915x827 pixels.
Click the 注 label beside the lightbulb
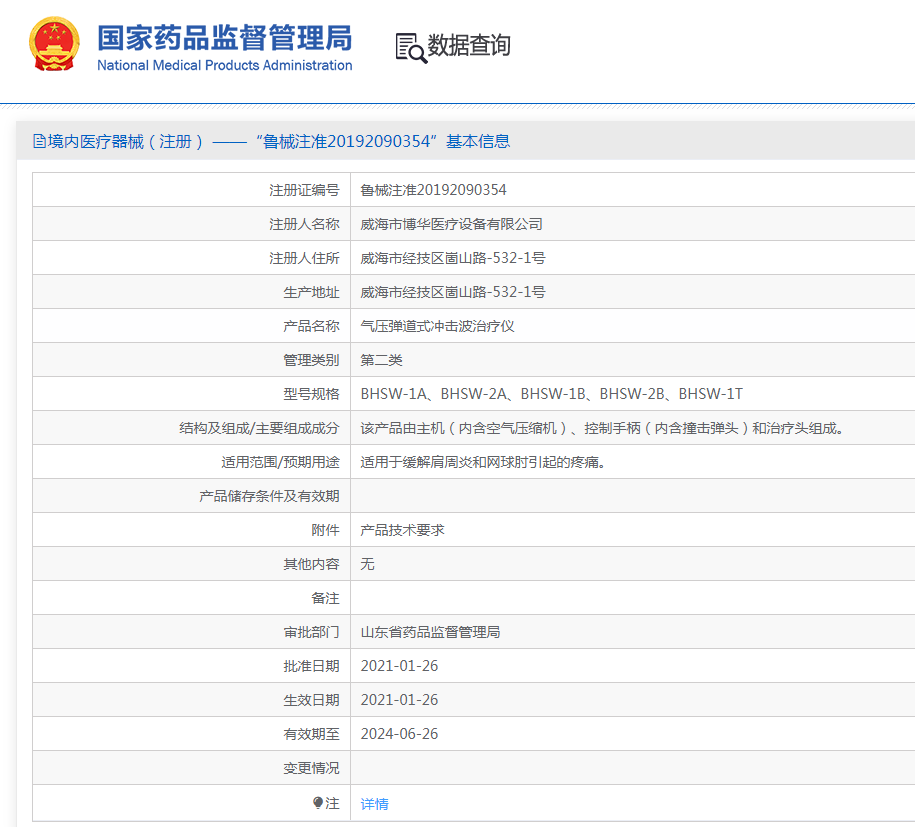(332, 804)
